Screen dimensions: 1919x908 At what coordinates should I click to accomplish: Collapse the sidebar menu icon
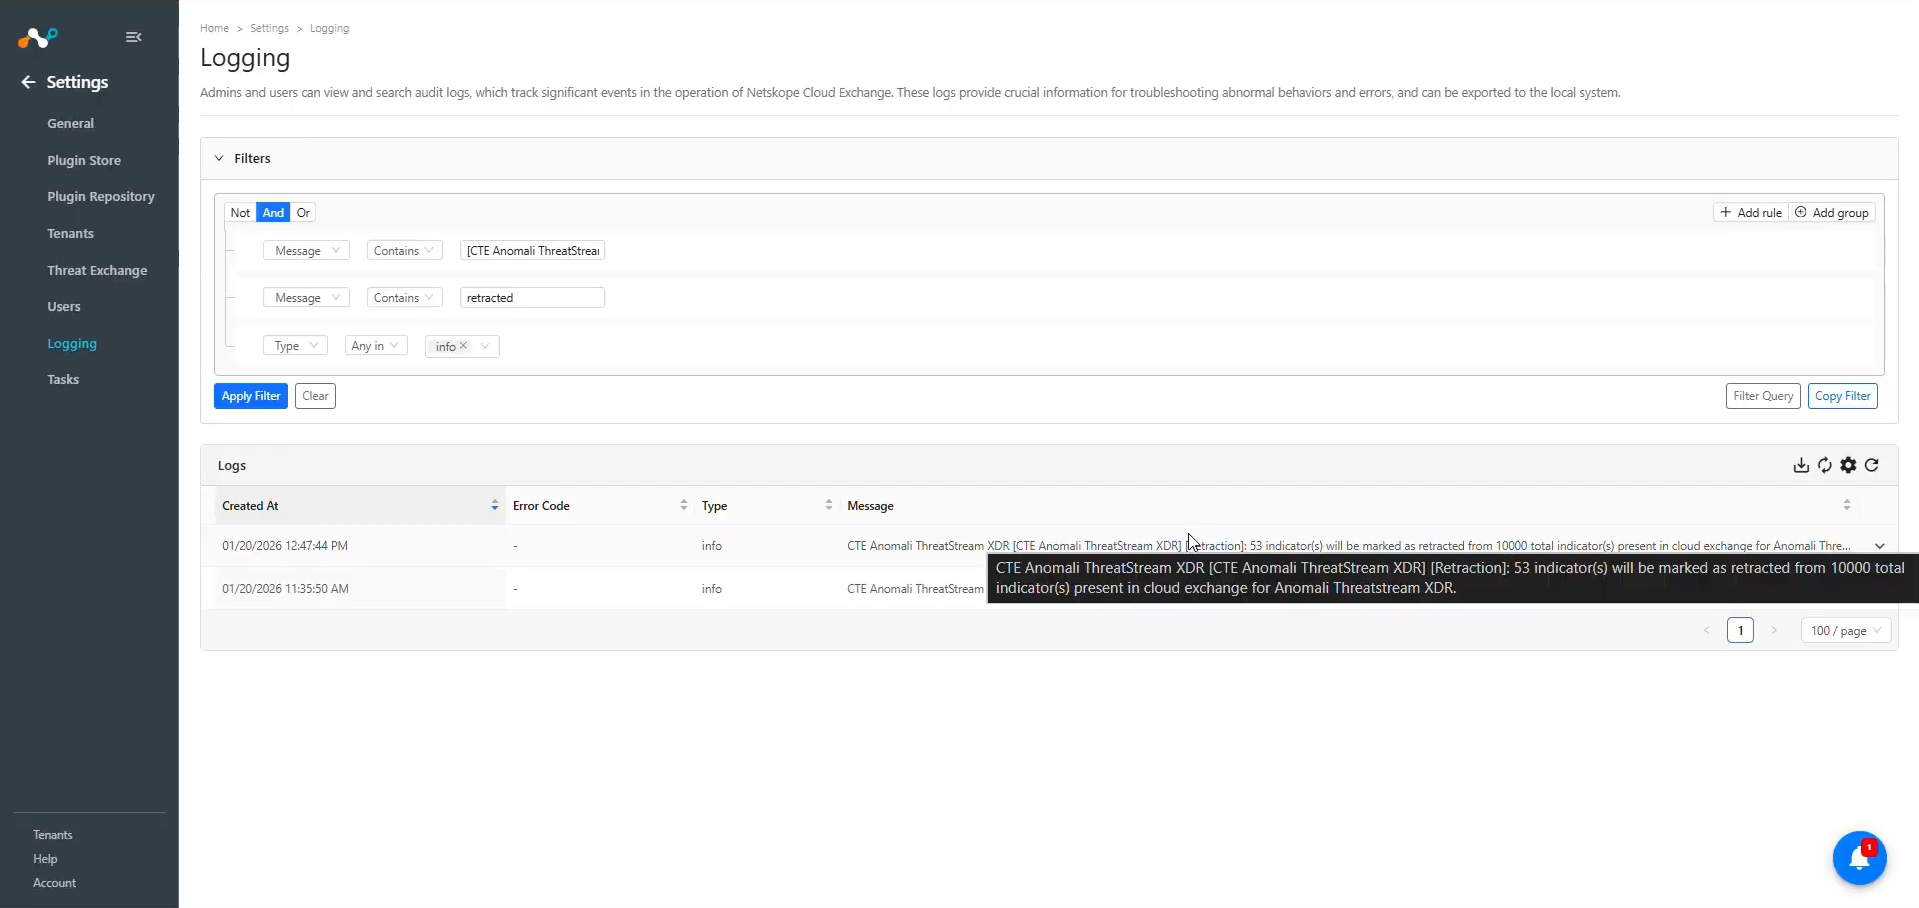pos(134,37)
